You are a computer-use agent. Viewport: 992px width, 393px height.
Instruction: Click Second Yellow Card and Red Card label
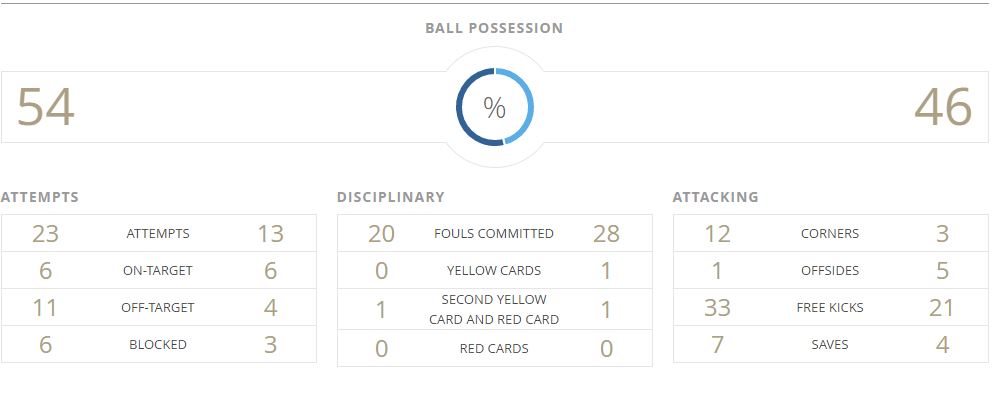494,309
